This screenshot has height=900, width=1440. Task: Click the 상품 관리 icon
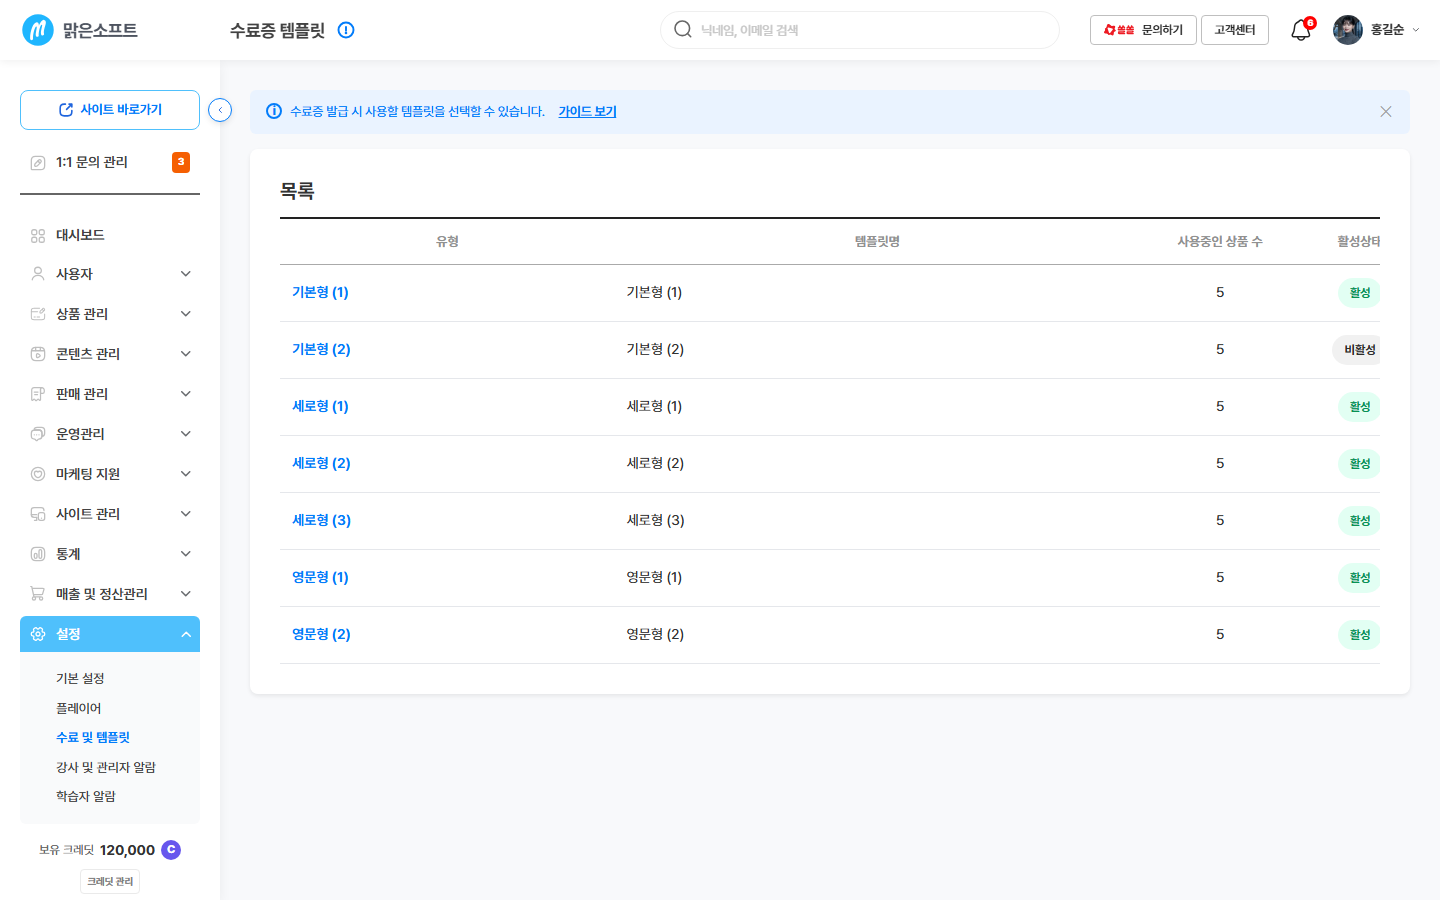38,314
